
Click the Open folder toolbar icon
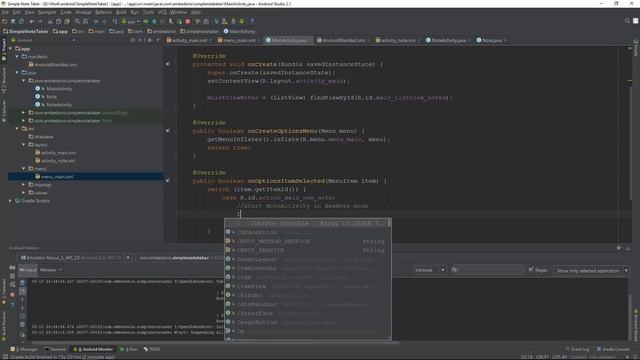click(x=4, y=21)
